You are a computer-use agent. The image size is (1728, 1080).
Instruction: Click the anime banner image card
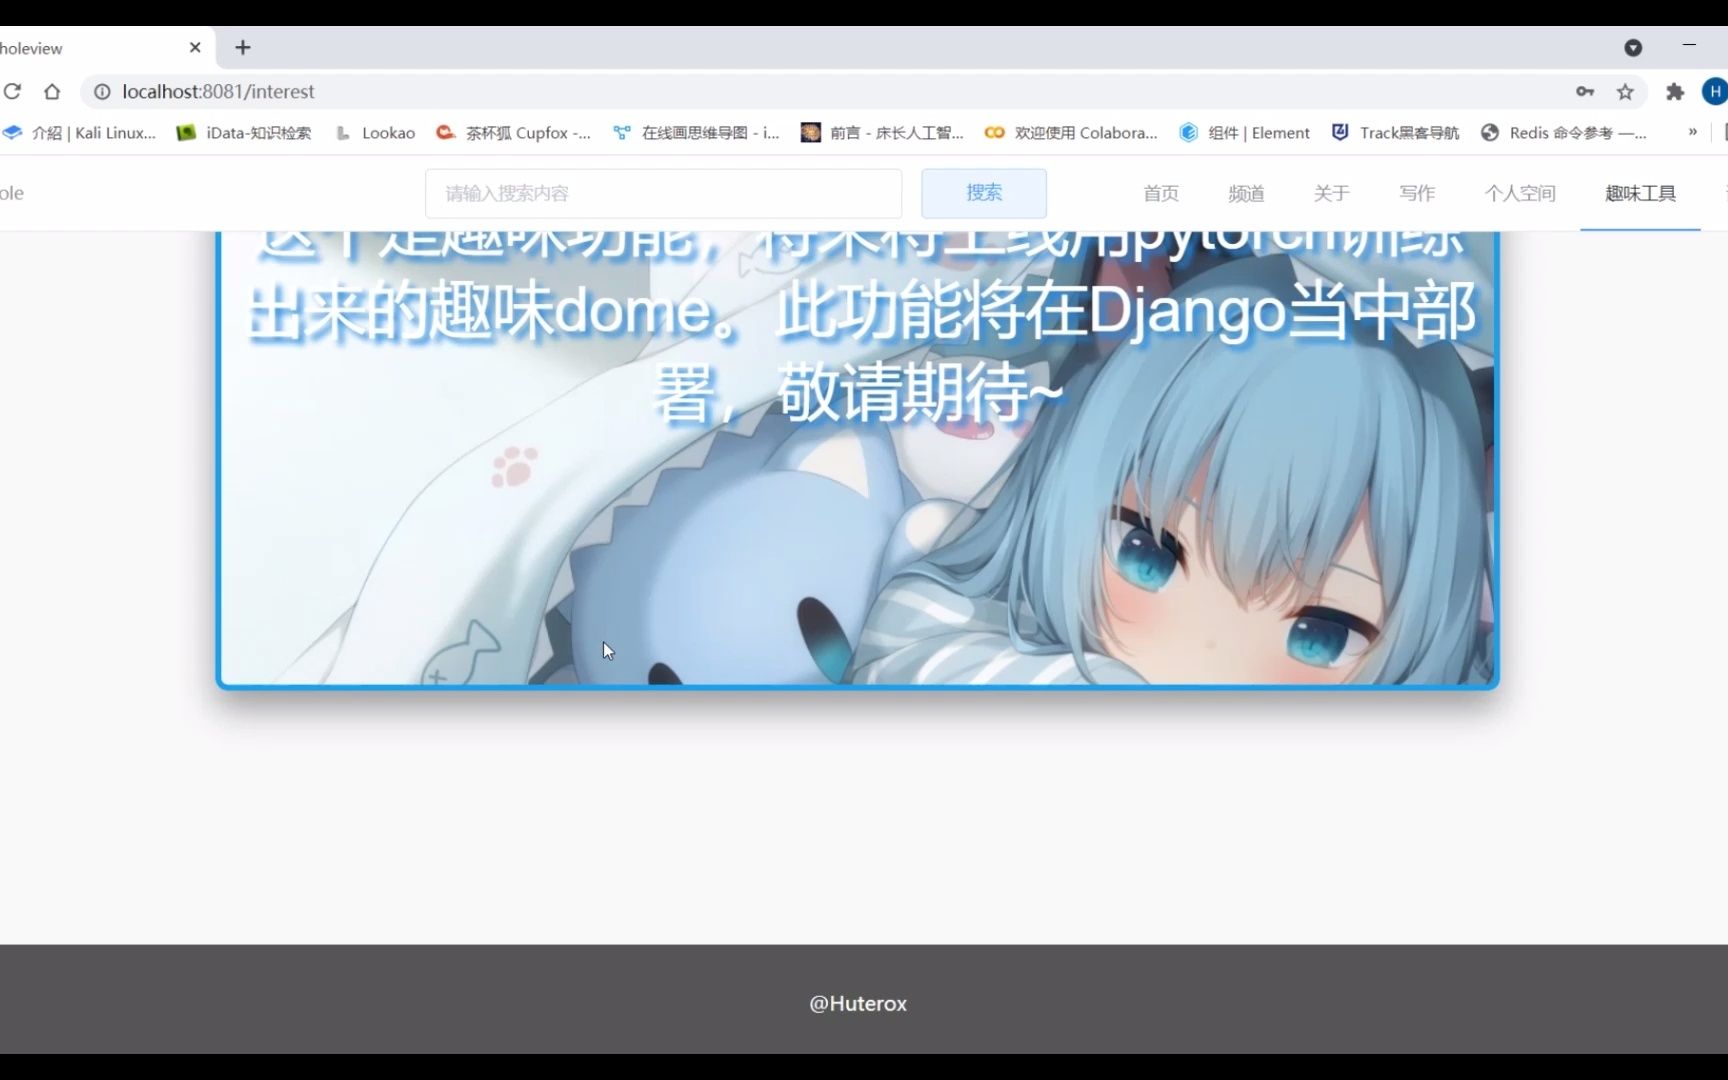(857, 460)
